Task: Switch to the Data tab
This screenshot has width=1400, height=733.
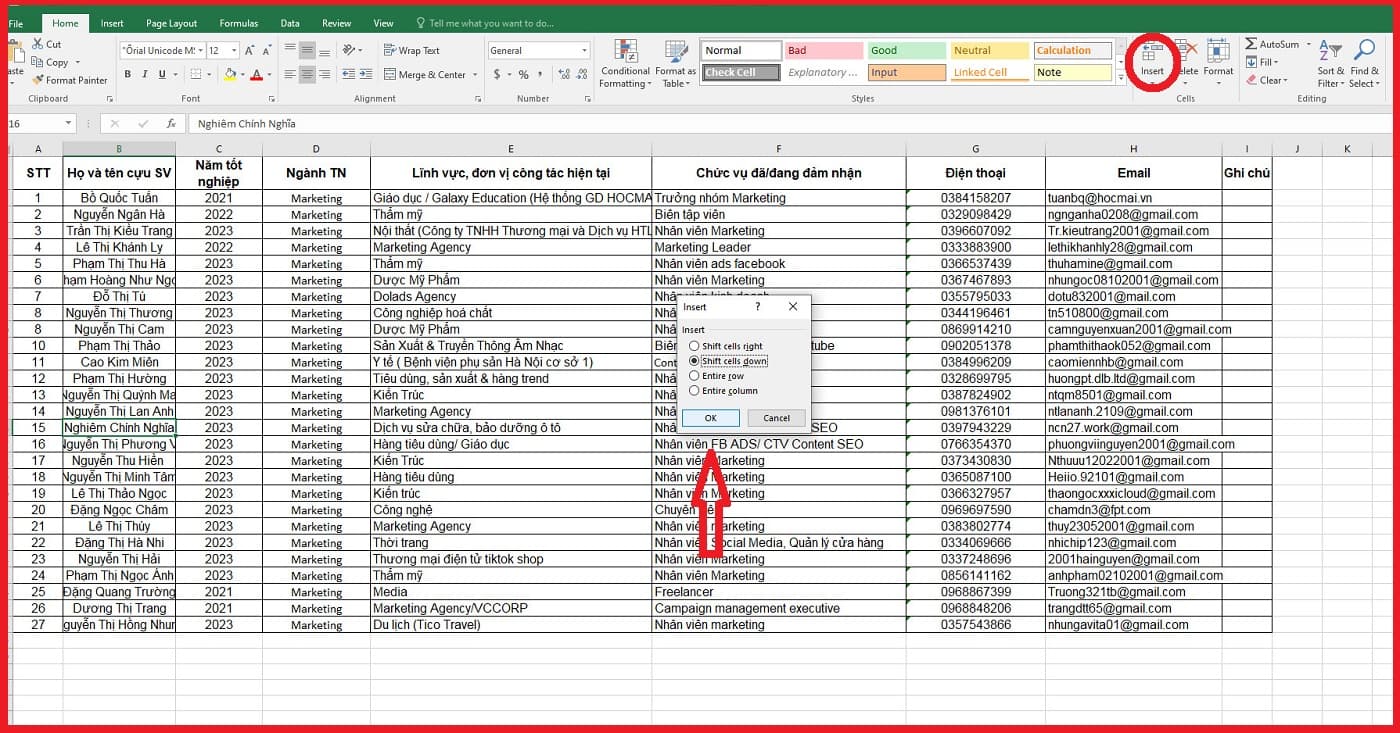Action: [290, 23]
